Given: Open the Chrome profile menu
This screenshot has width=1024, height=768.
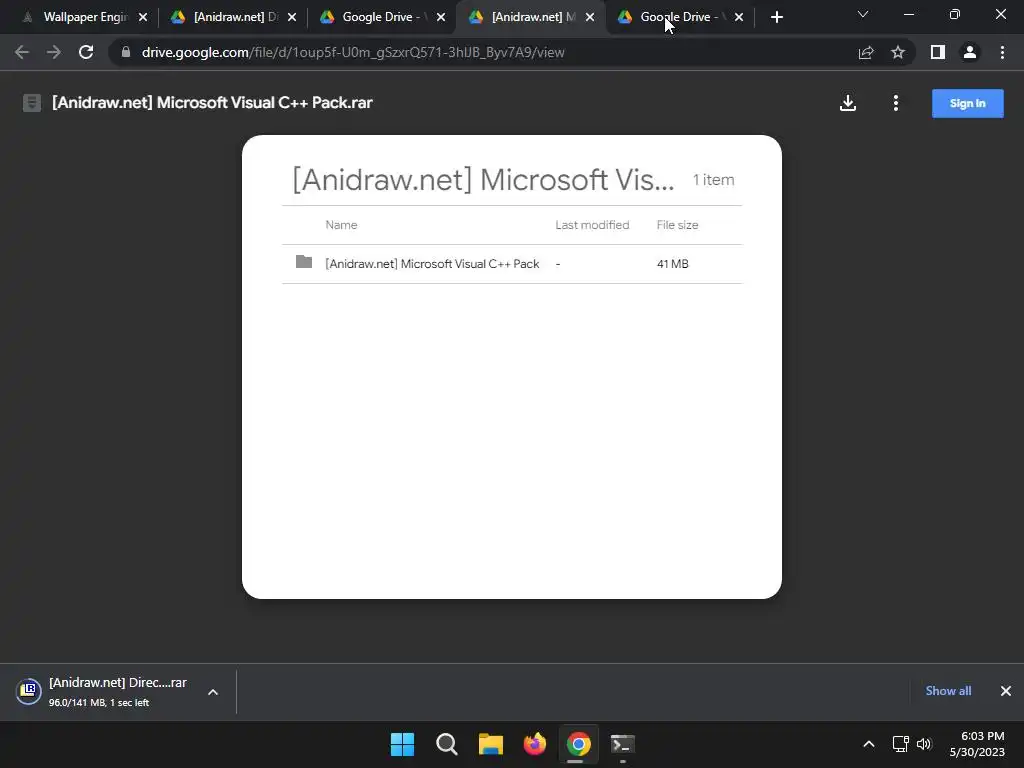Looking at the screenshot, I should 970,52.
